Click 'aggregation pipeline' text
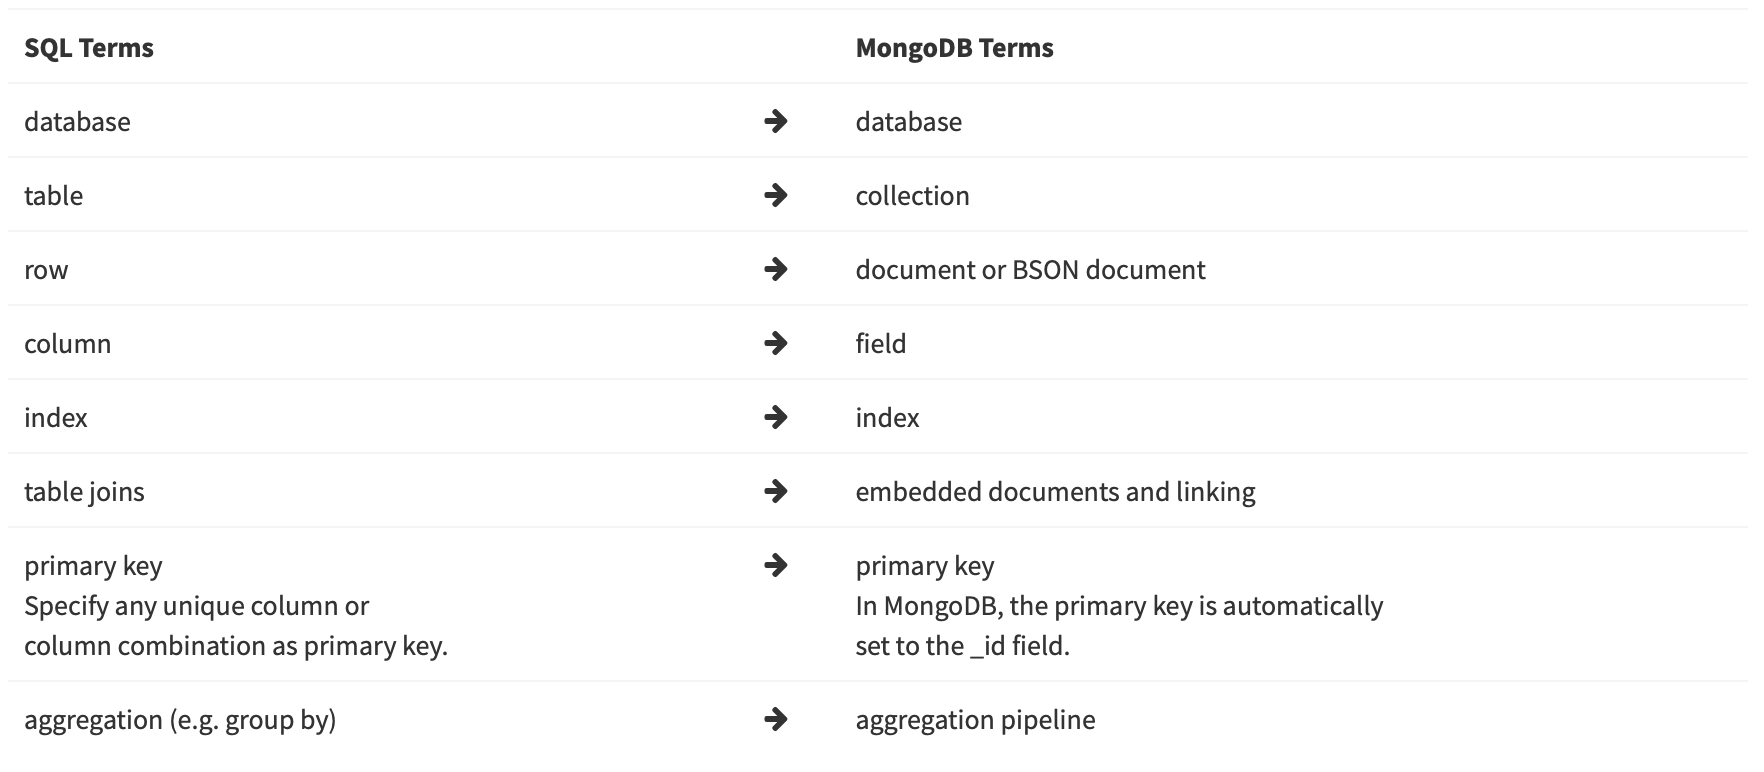 (975, 719)
